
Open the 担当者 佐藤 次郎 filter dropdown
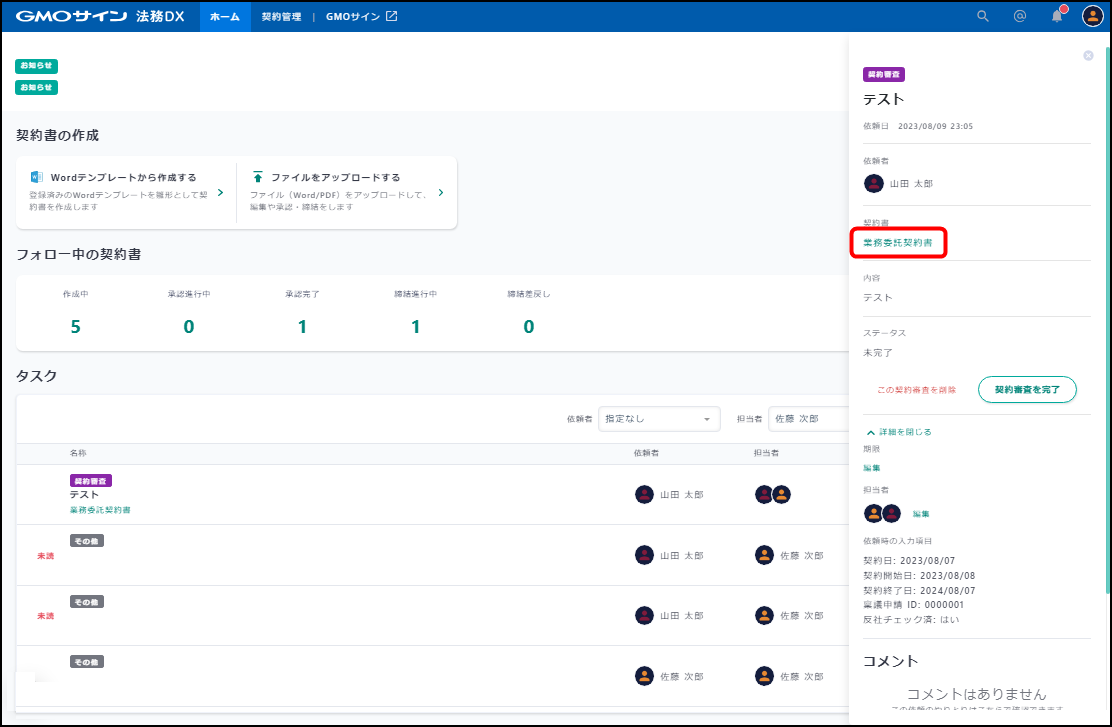point(808,419)
